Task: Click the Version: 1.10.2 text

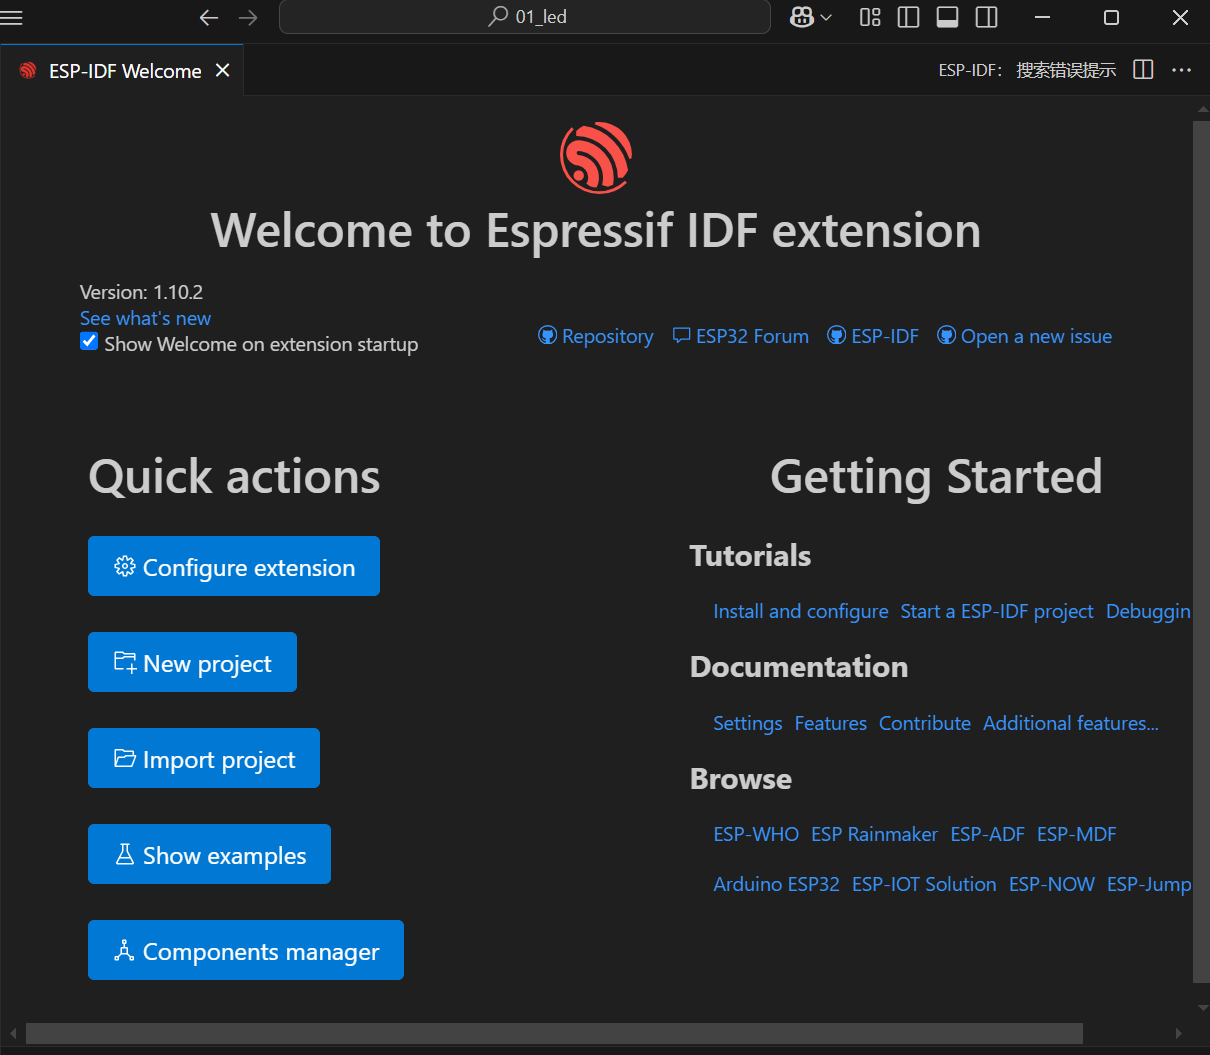Action: [141, 292]
